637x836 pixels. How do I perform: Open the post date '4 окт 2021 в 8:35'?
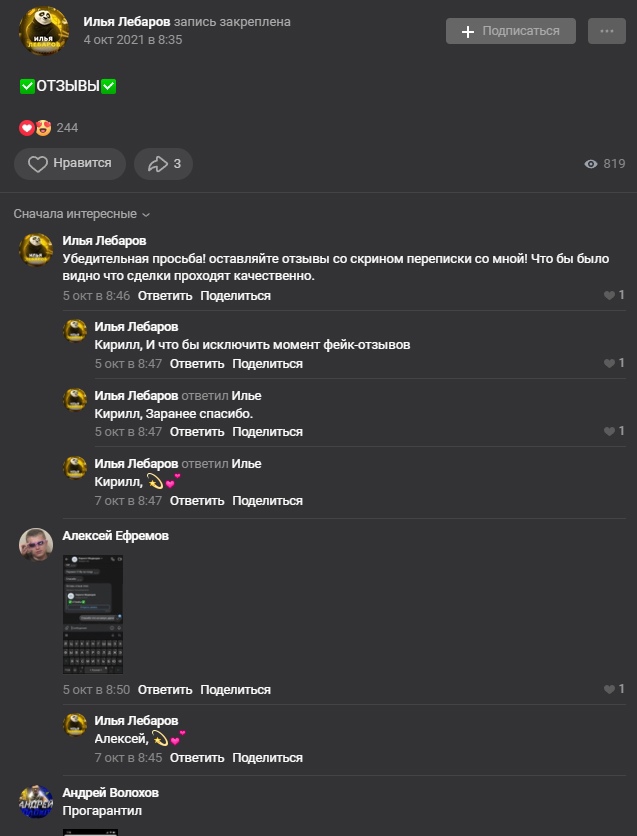coord(133,40)
